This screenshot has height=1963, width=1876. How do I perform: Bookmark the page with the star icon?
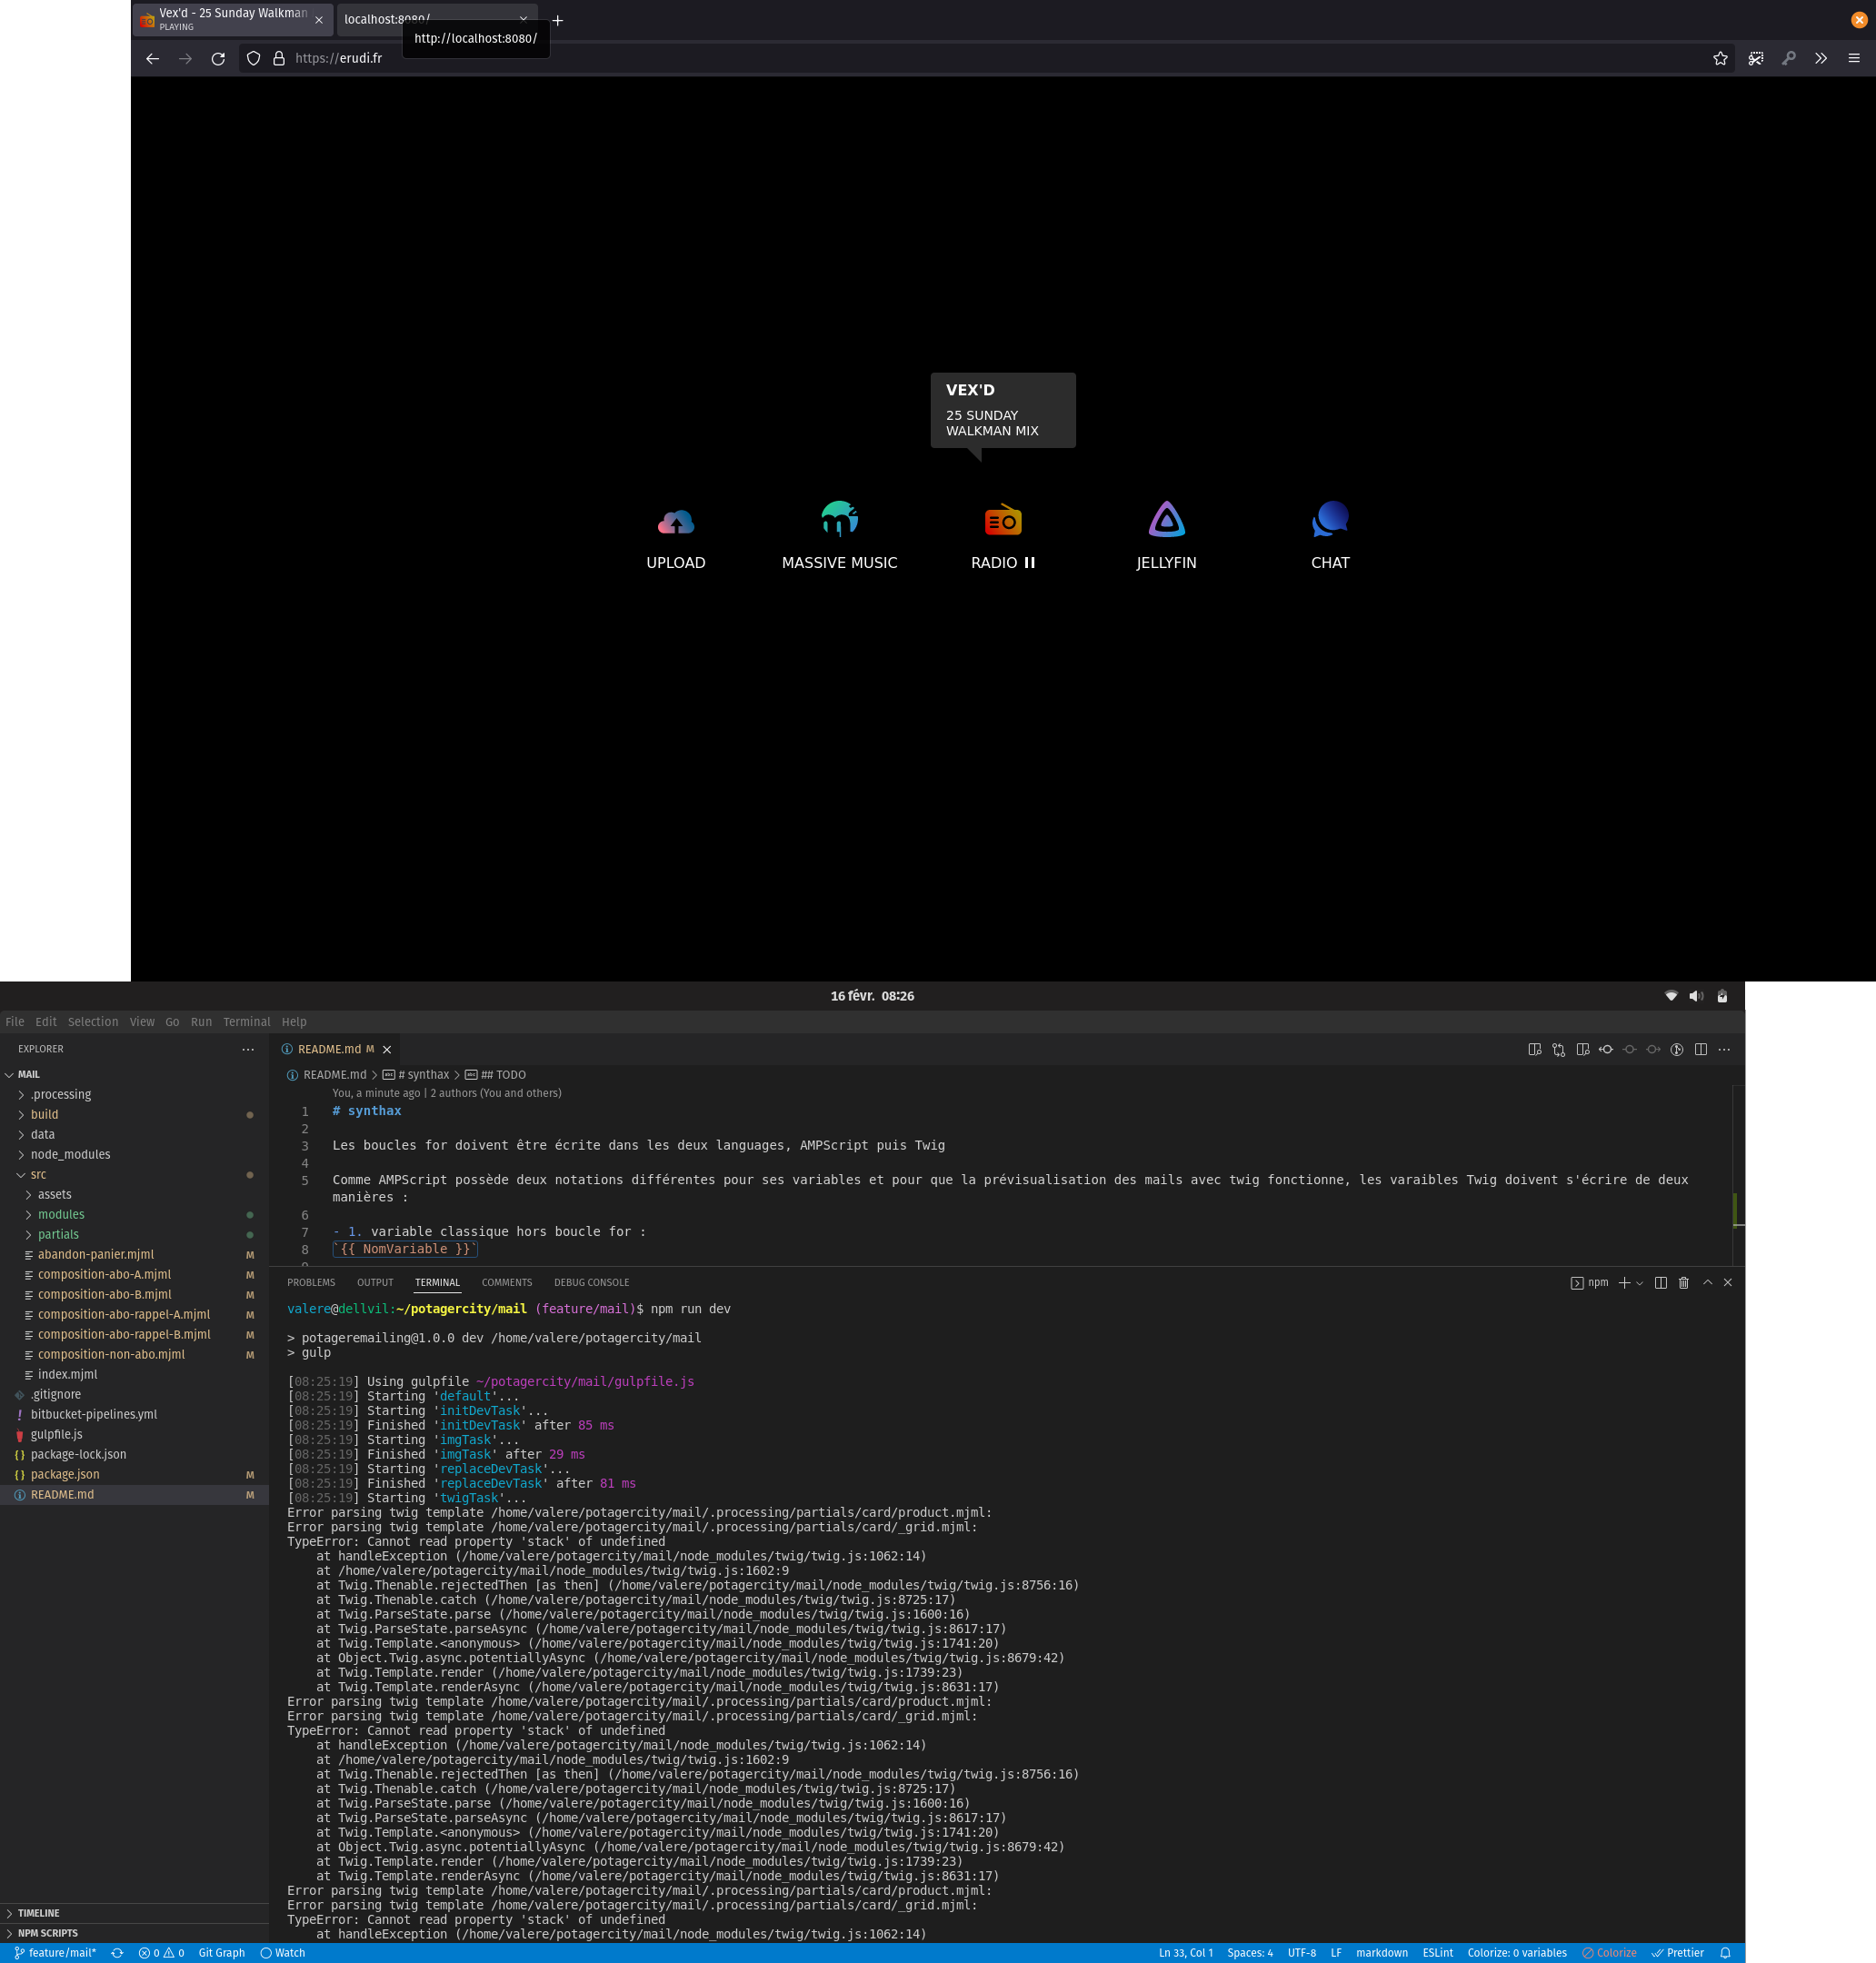tap(1719, 59)
